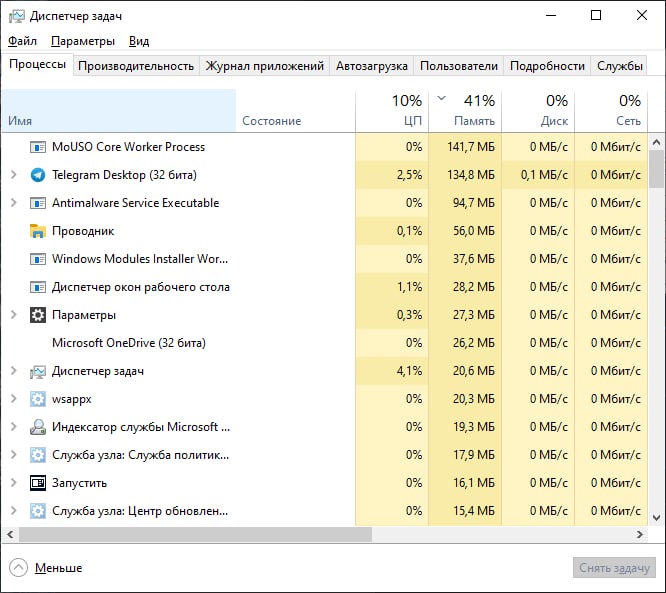The height and width of the screenshot is (593, 666).
Task: Click the 0,1 МБ/с disk value
Action: pos(545,175)
